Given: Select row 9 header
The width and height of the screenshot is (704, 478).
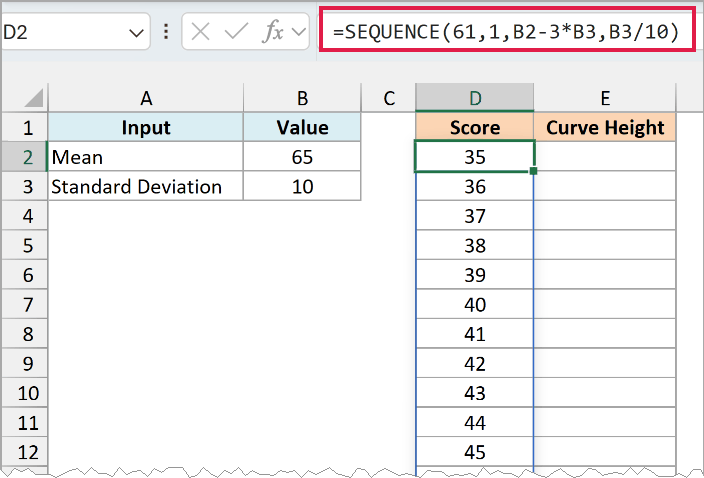Looking at the screenshot, I should coord(25,363).
